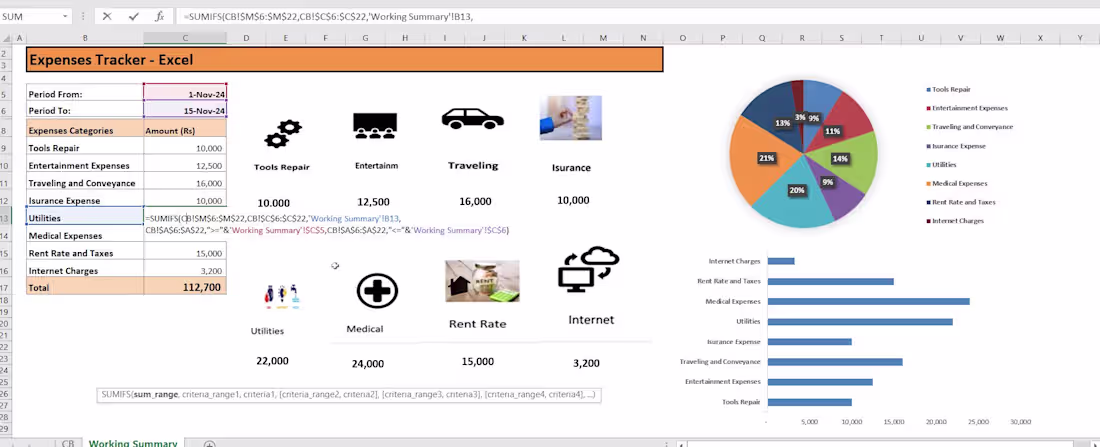
Task: Select row 17 header
Action: click(x=4, y=287)
